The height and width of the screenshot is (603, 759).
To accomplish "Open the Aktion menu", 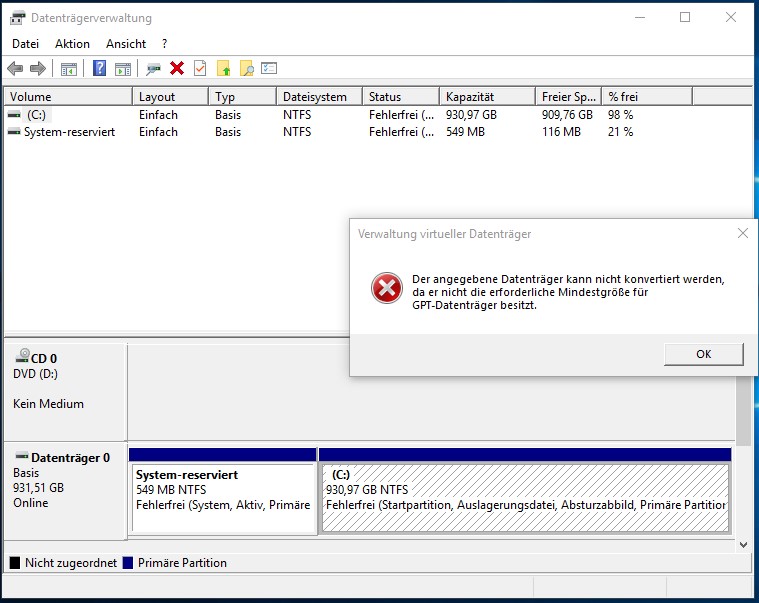I will point(72,44).
